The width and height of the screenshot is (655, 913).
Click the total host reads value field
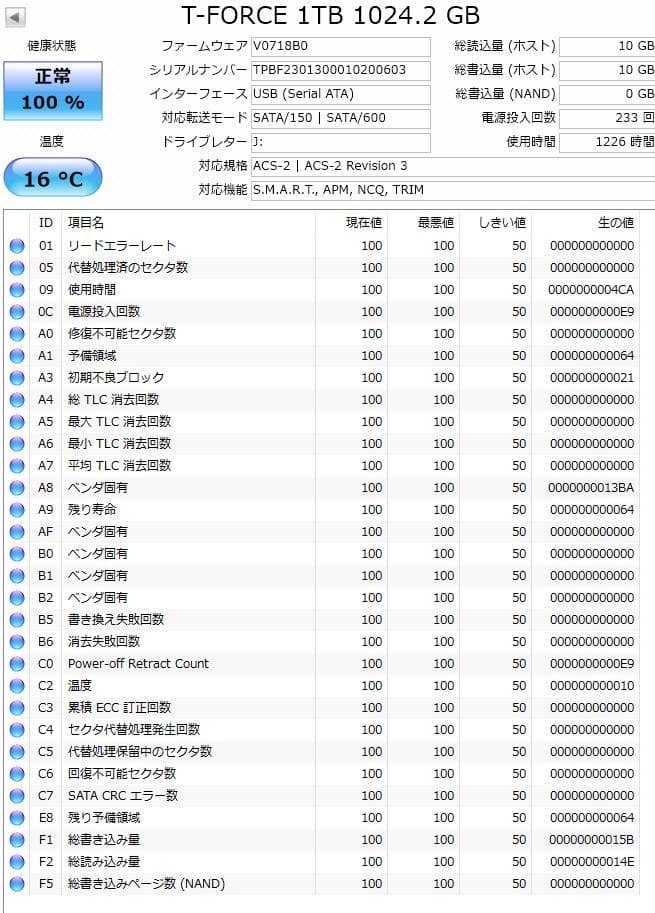[x=607, y=46]
